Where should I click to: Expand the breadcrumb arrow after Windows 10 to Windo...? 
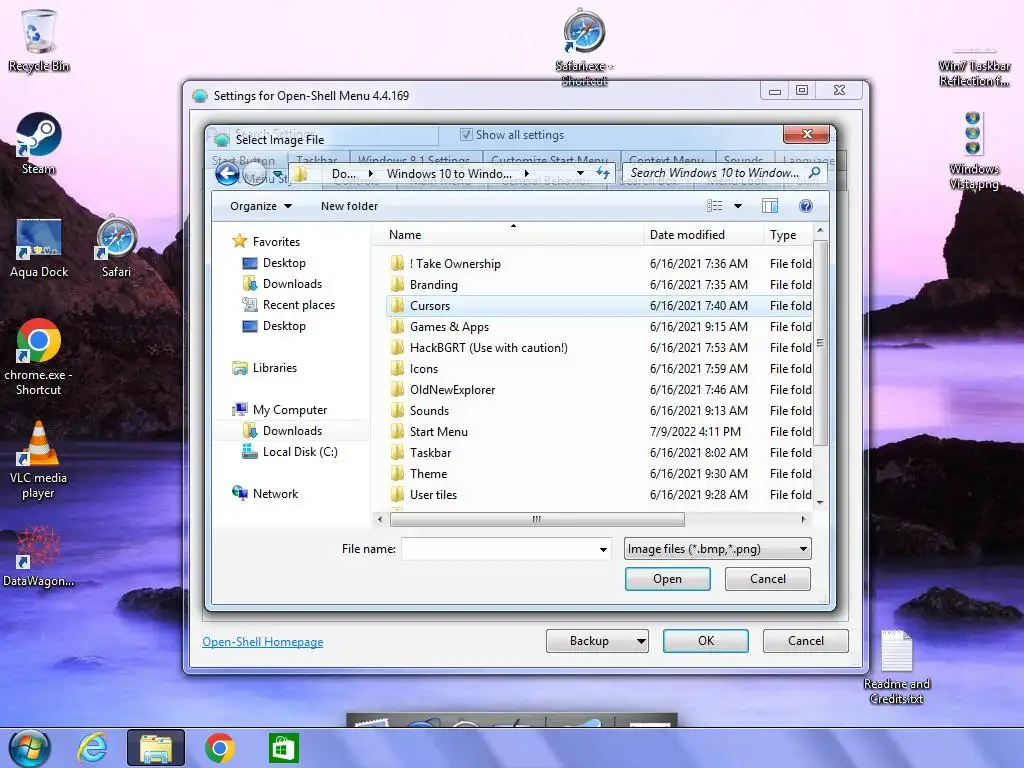526,174
